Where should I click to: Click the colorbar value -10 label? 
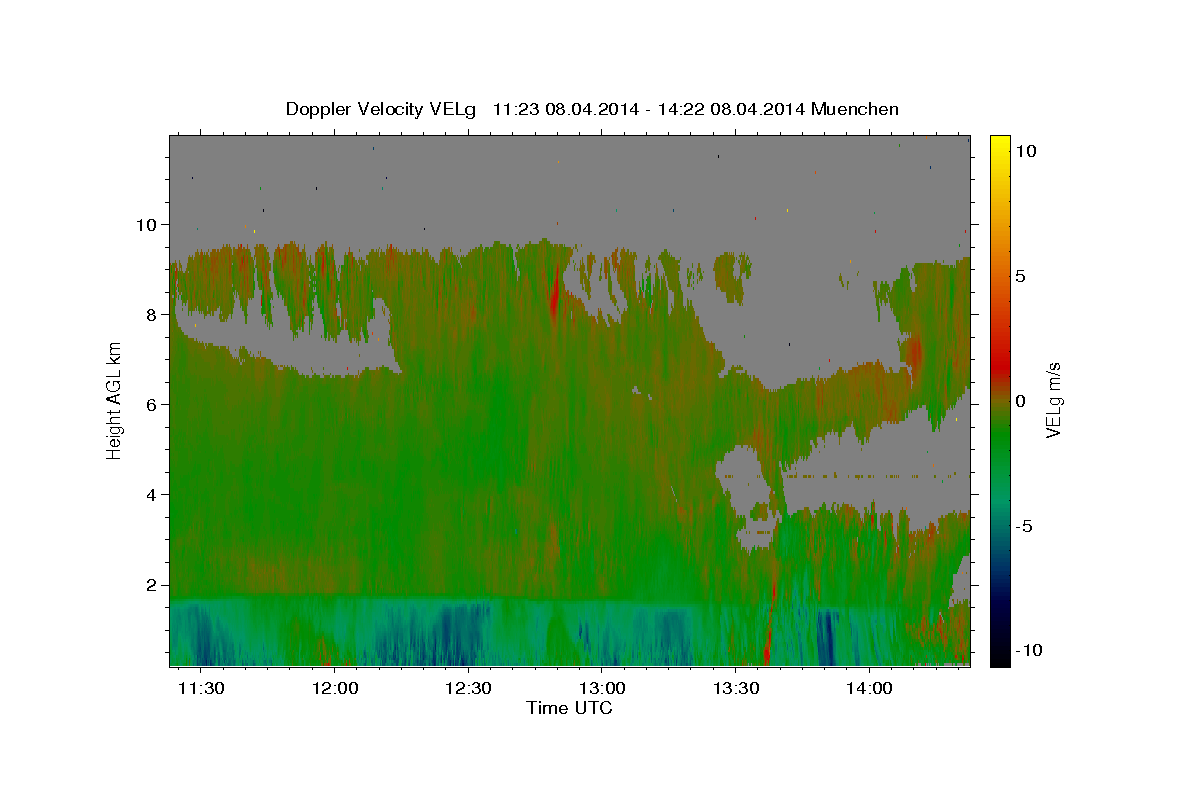coord(1029,651)
